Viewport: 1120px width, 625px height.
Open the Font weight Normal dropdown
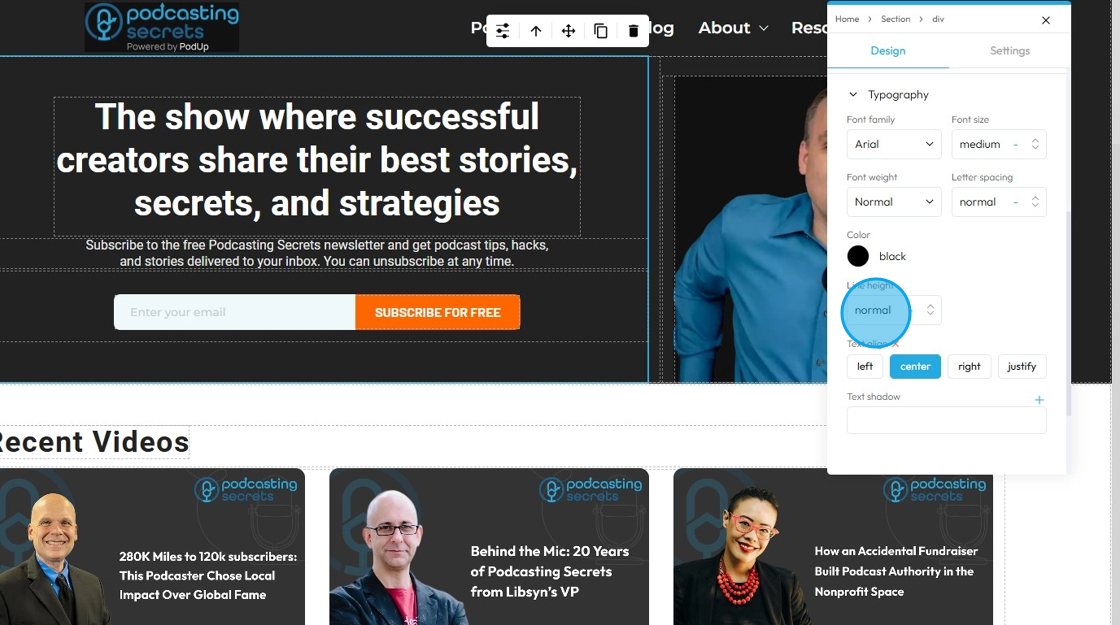pyautogui.click(x=894, y=202)
